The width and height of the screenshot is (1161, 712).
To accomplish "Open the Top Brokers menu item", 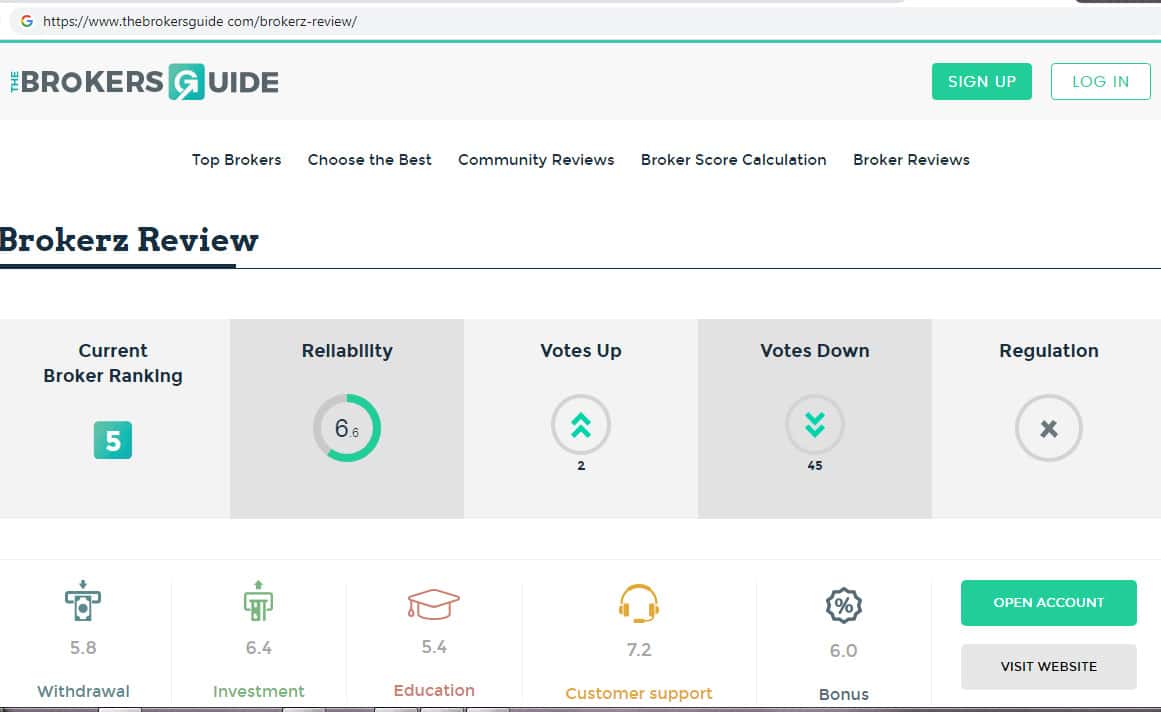I will click(x=237, y=160).
